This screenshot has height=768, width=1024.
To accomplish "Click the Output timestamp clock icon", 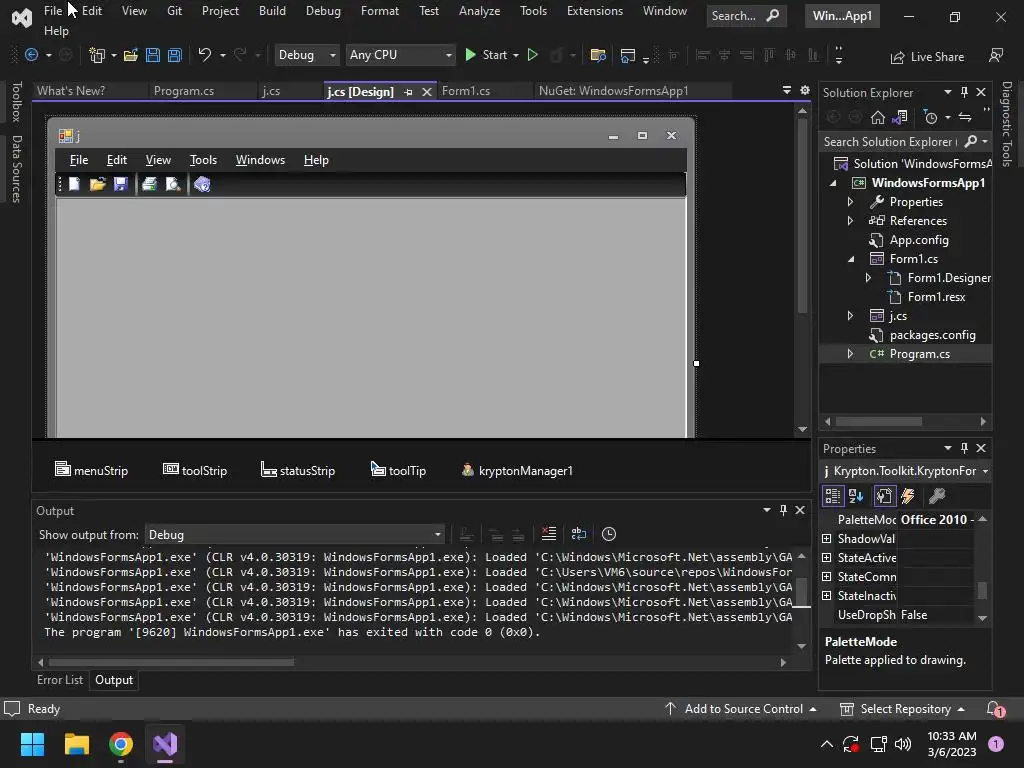I will 609,534.
